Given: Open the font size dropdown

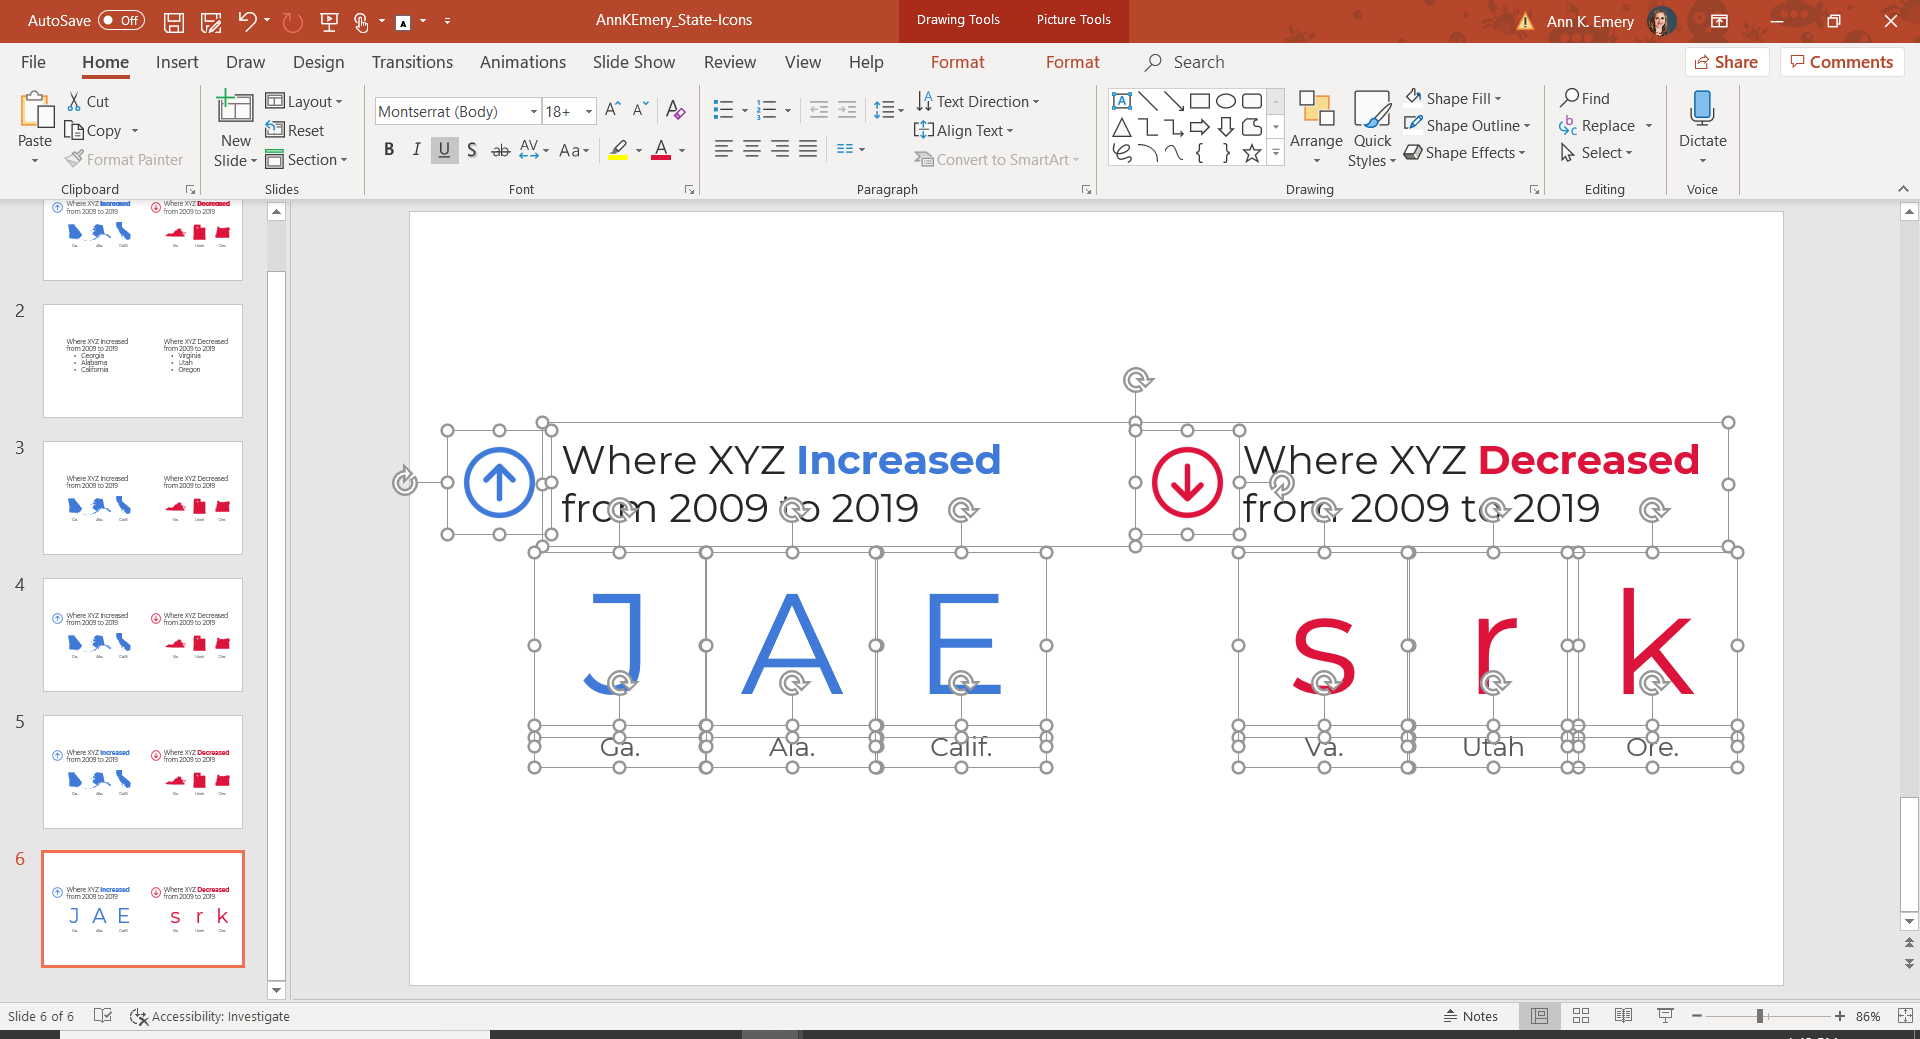Looking at the screenshot, I should pyautogui.click(x=586, y=111).
